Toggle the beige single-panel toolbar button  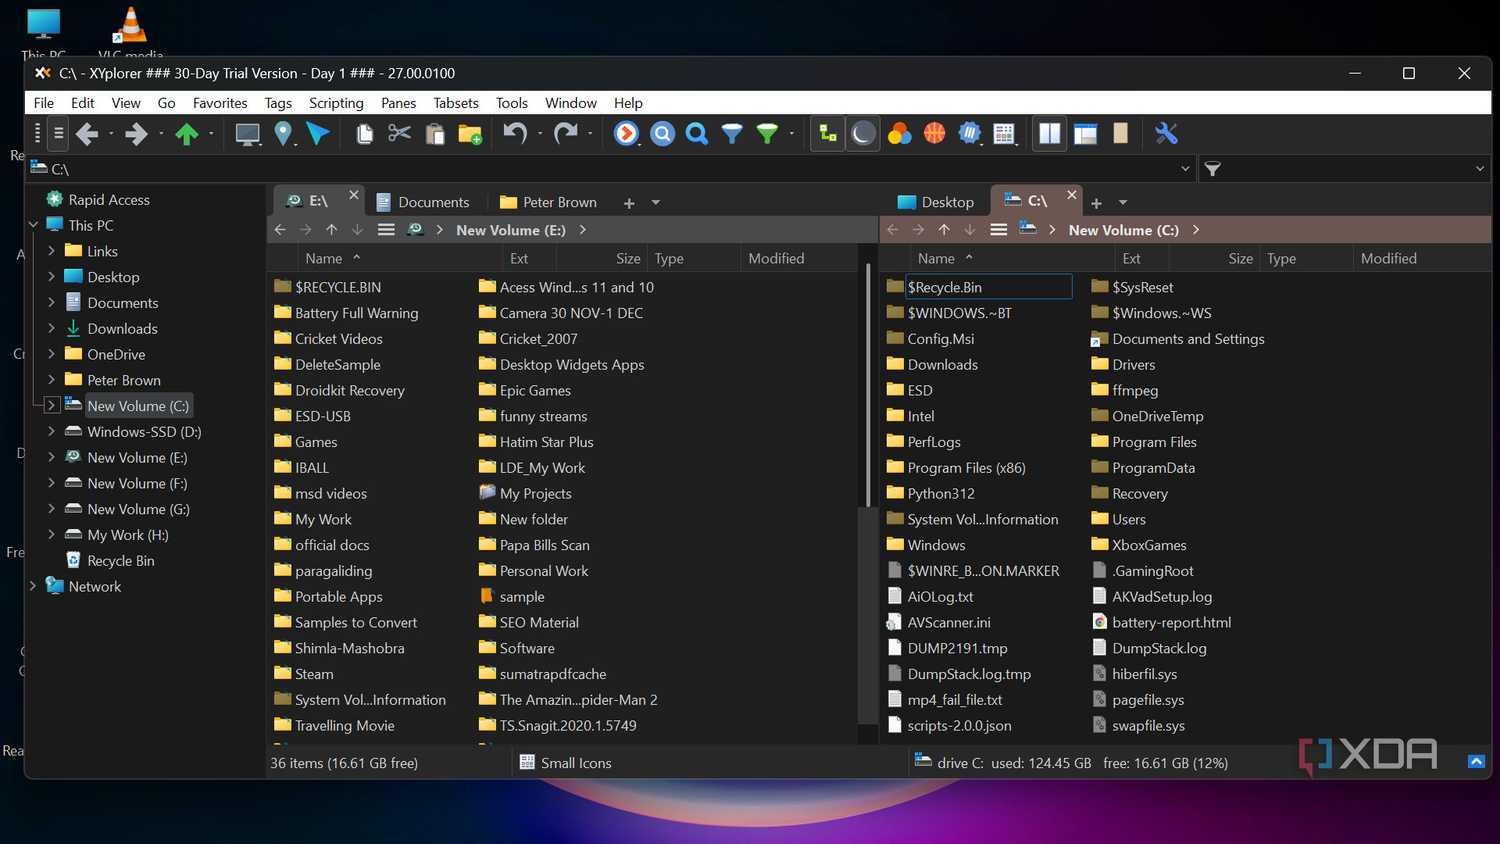pos(1120,134)
